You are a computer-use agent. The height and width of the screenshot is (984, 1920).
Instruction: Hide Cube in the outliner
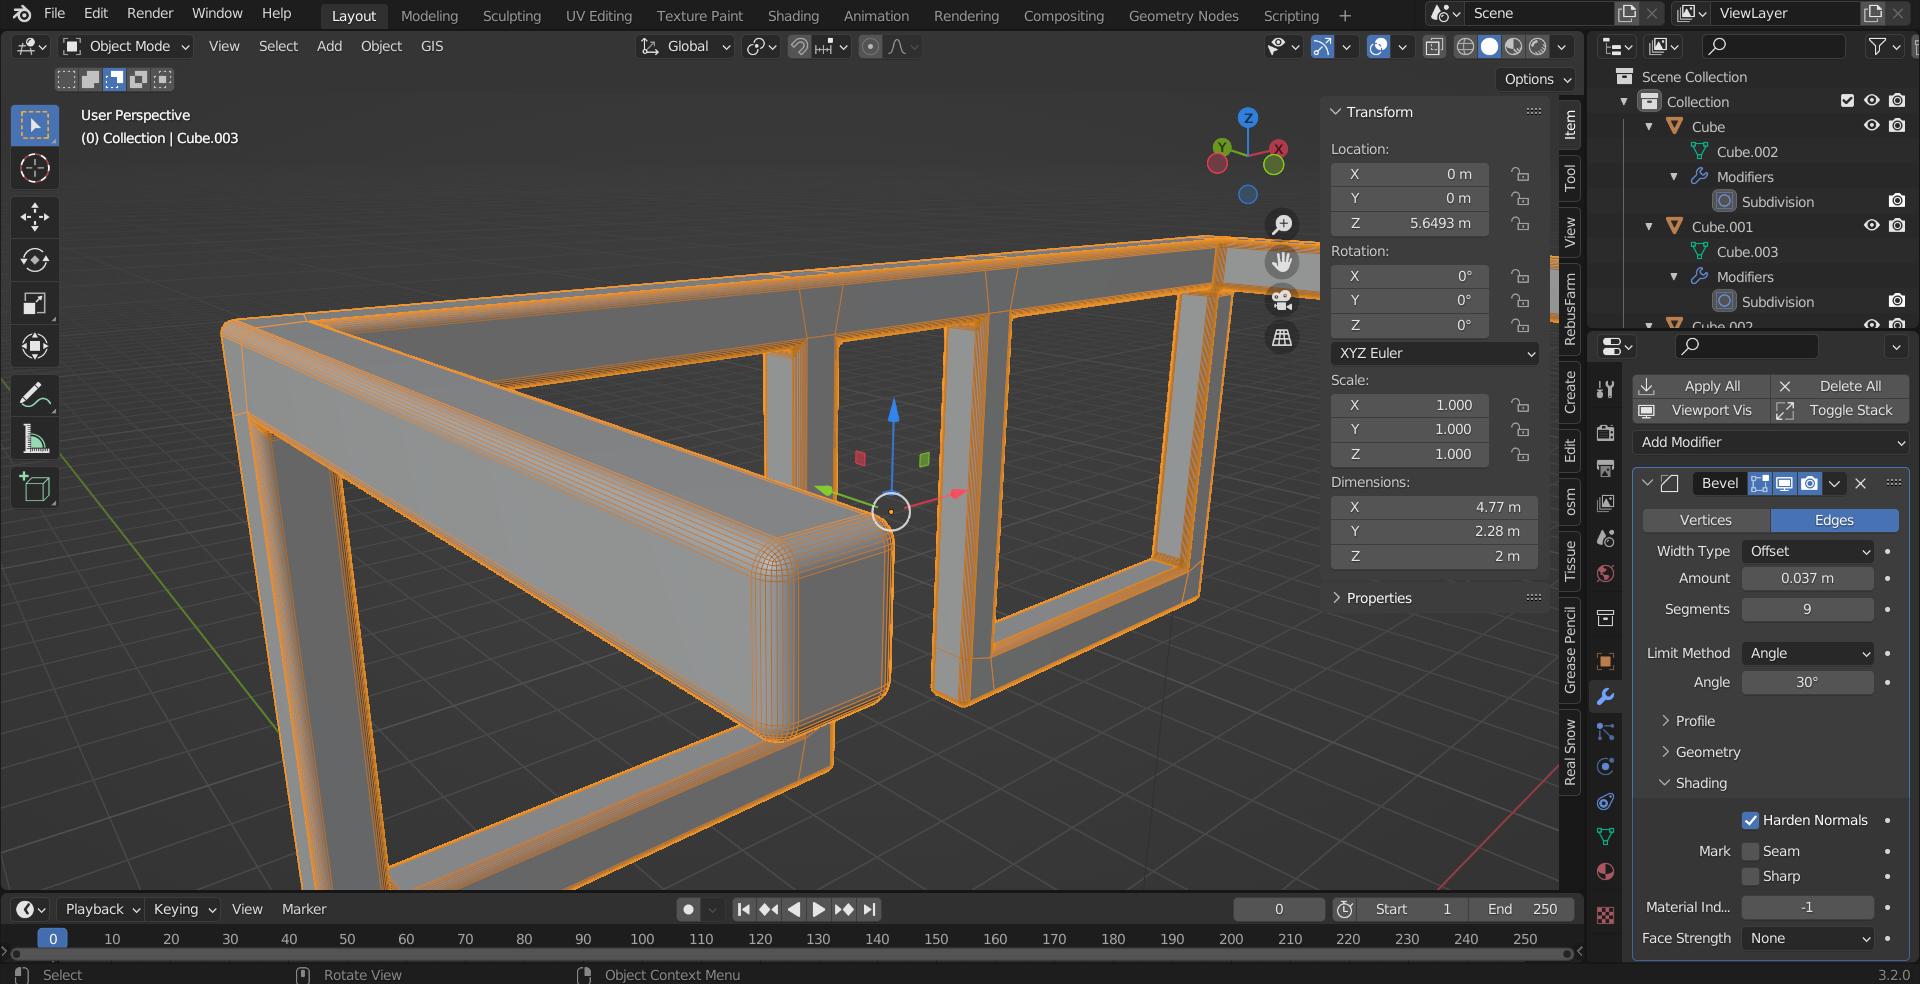click(x=1871, y=126)
